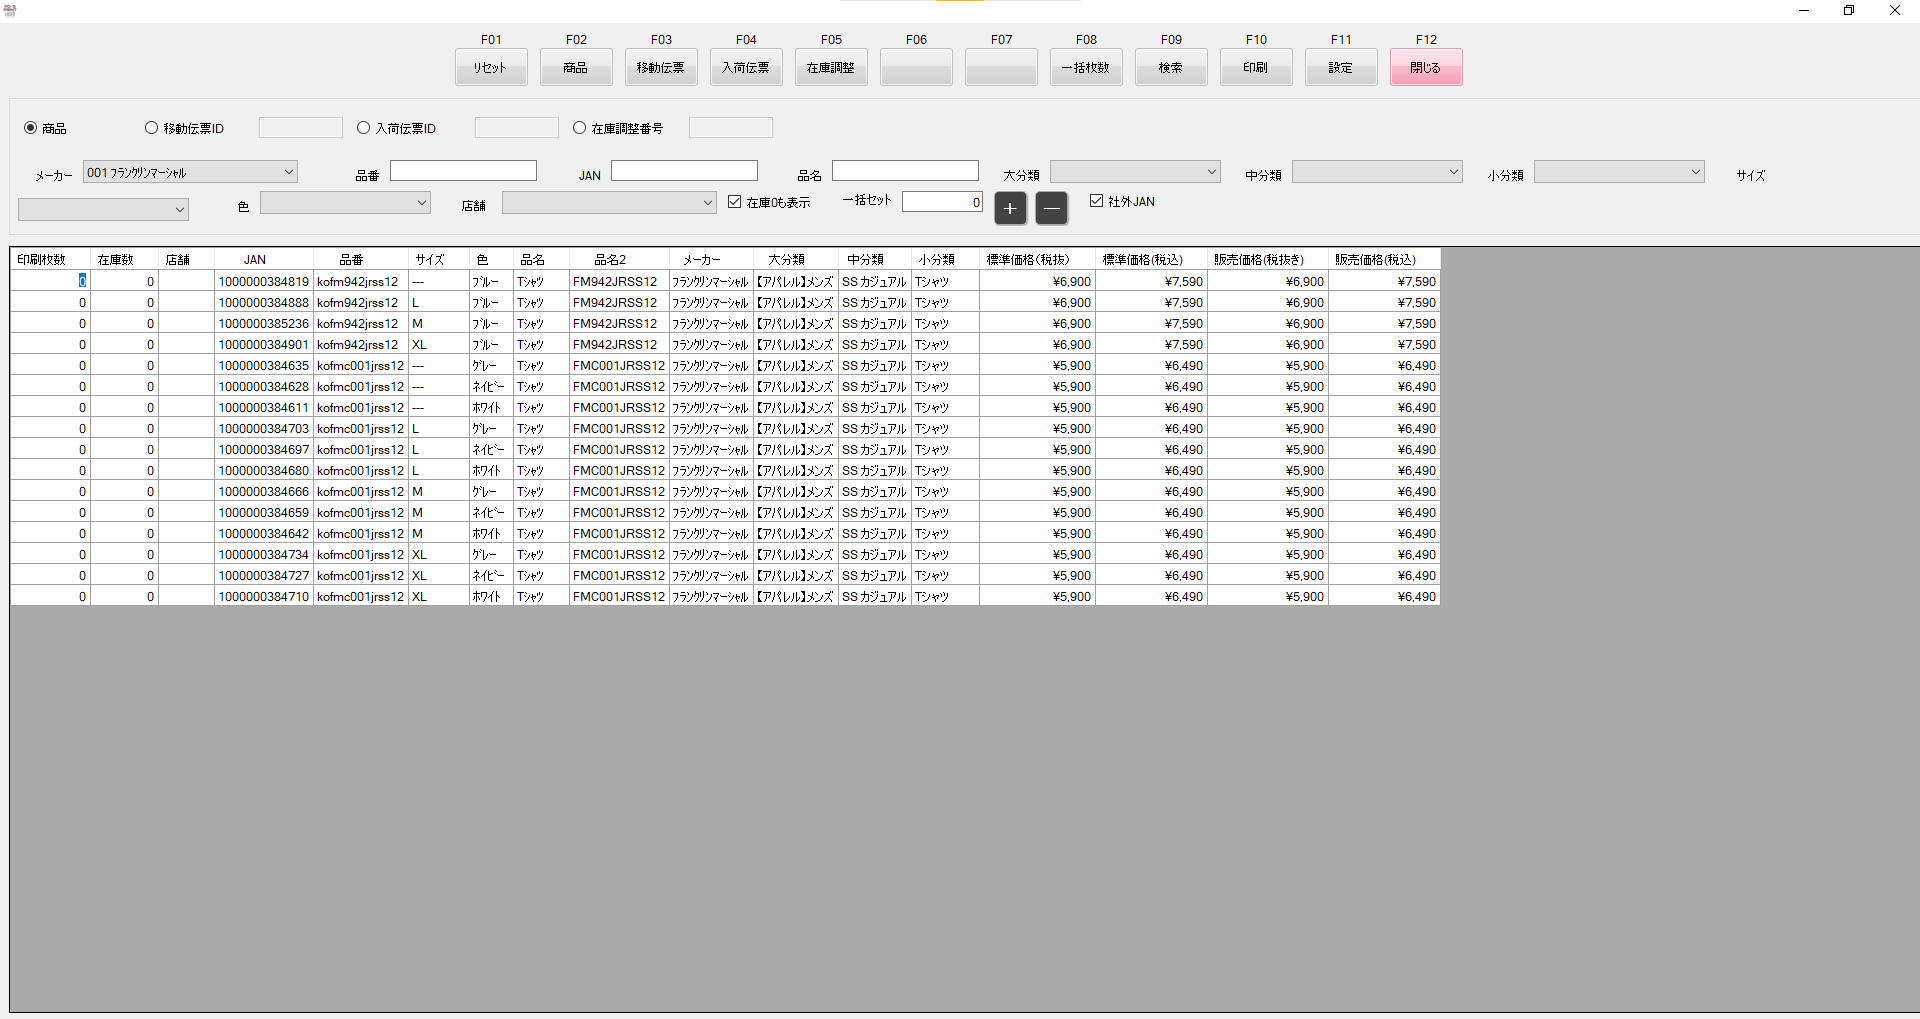This screenshot has height=1019, width=1920.
Task: Uncheck the 社外JAN checkbox
Action: [x=1097, y=201]
